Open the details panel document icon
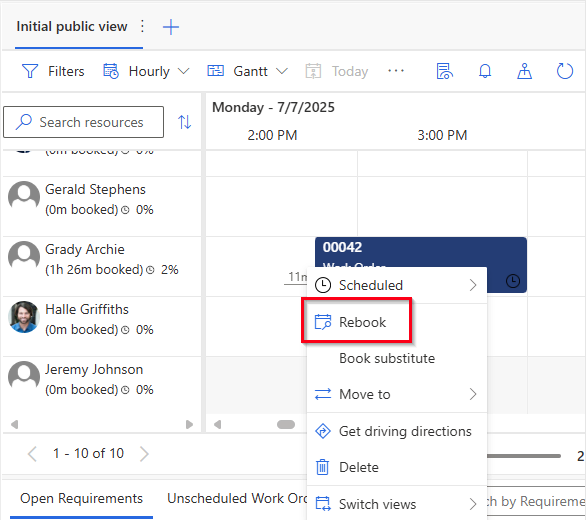Image resolution: width=586 pixels, height=520 pixels. tap(444, 71)
